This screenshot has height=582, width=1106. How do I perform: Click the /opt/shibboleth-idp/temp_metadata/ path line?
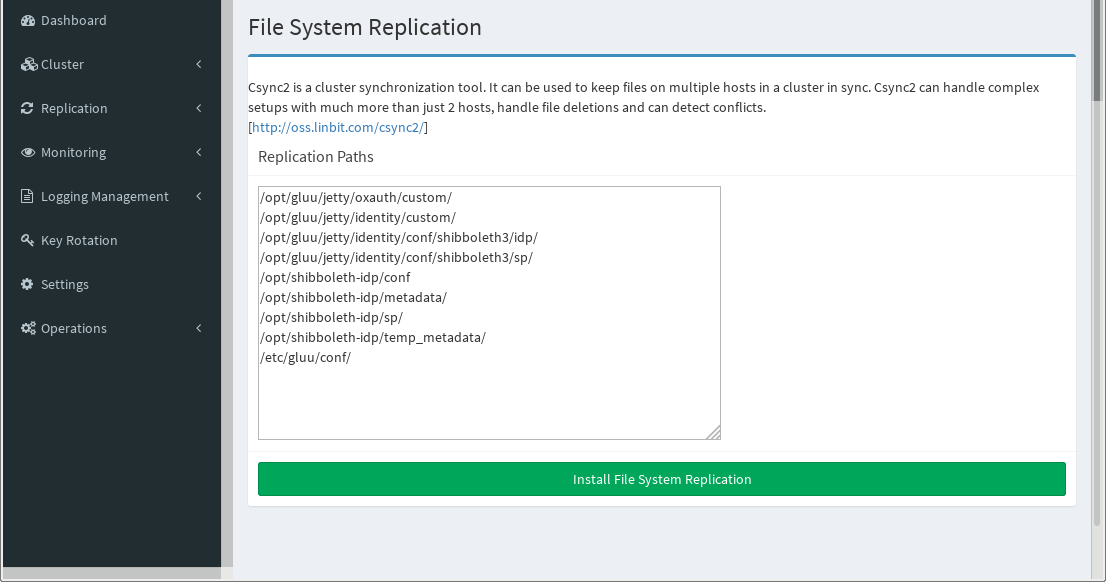click(x=372, y=337)
